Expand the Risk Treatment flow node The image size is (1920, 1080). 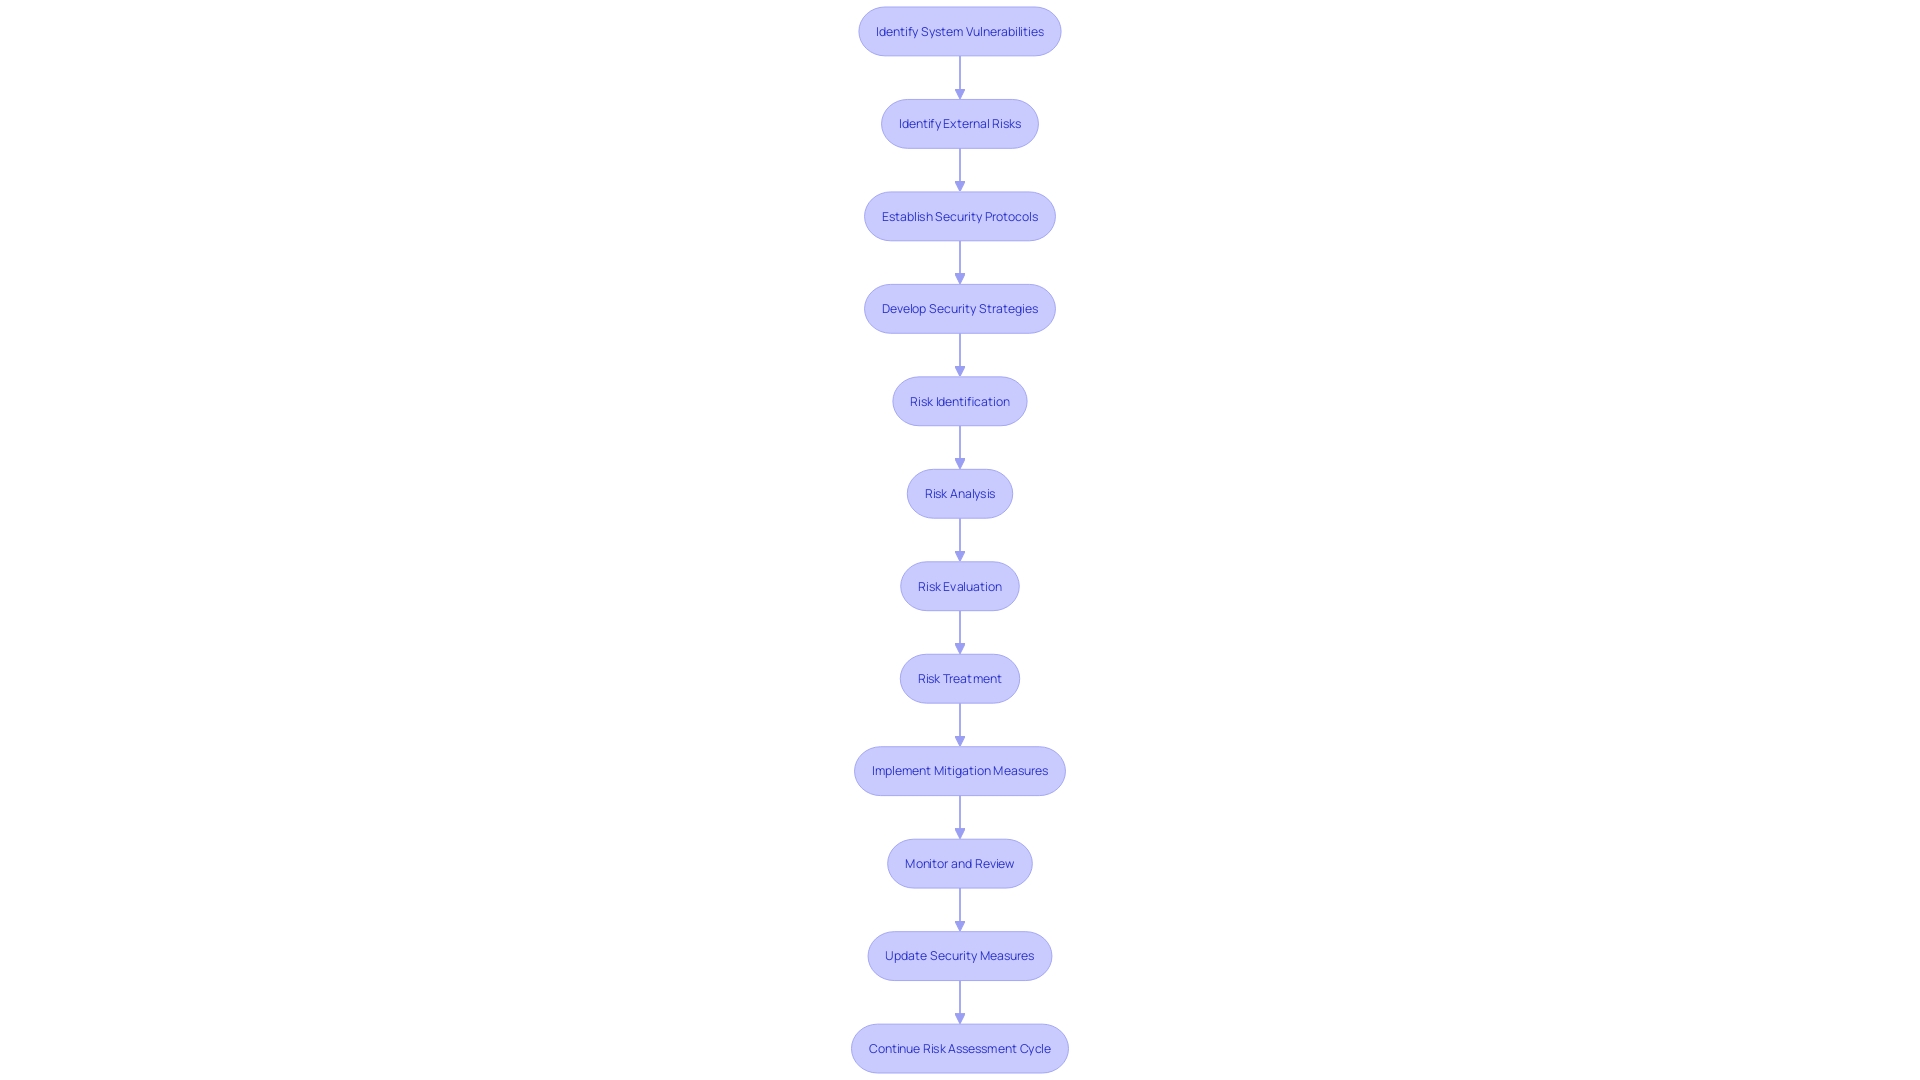pos(959,678)
